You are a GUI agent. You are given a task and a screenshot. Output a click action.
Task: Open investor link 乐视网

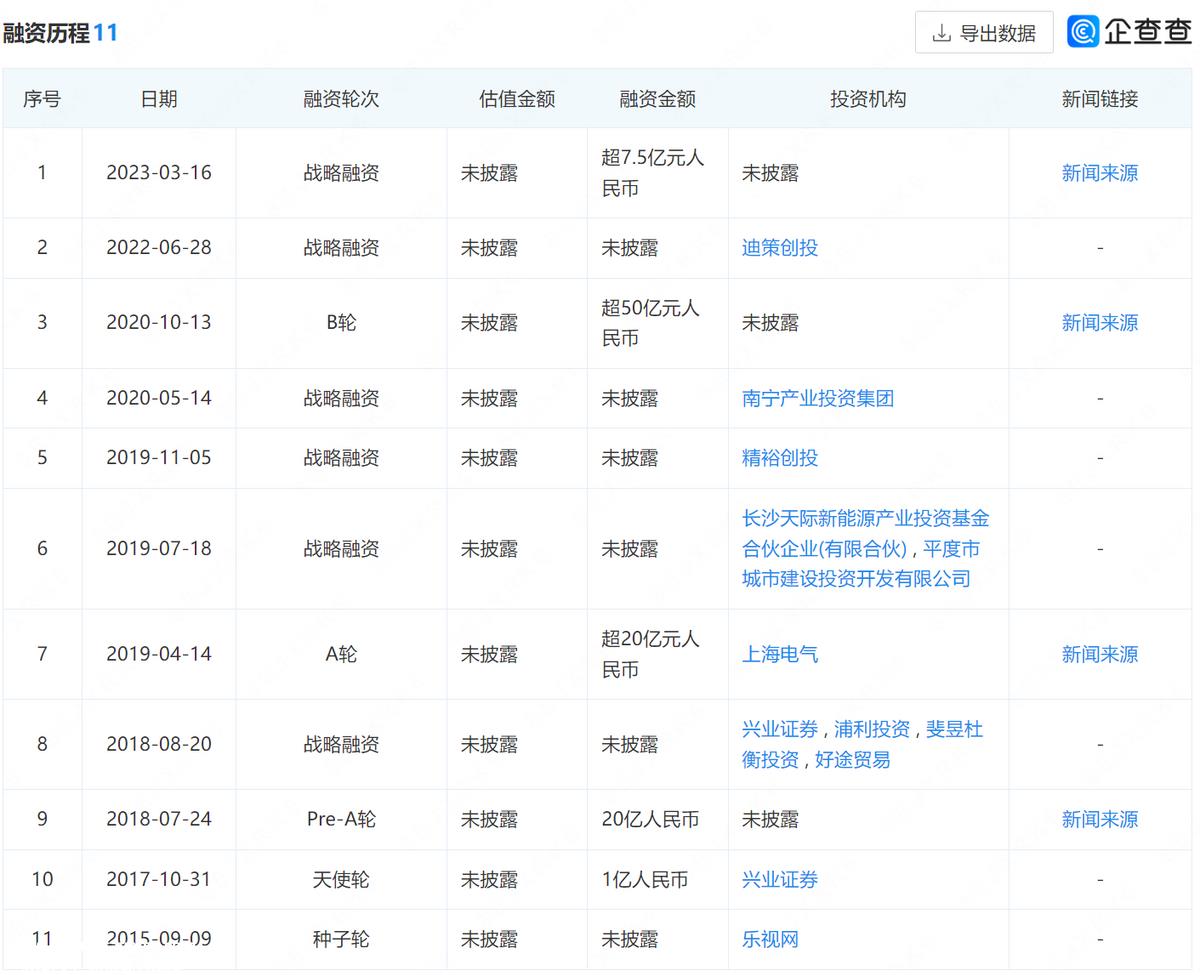coord(770,939)
